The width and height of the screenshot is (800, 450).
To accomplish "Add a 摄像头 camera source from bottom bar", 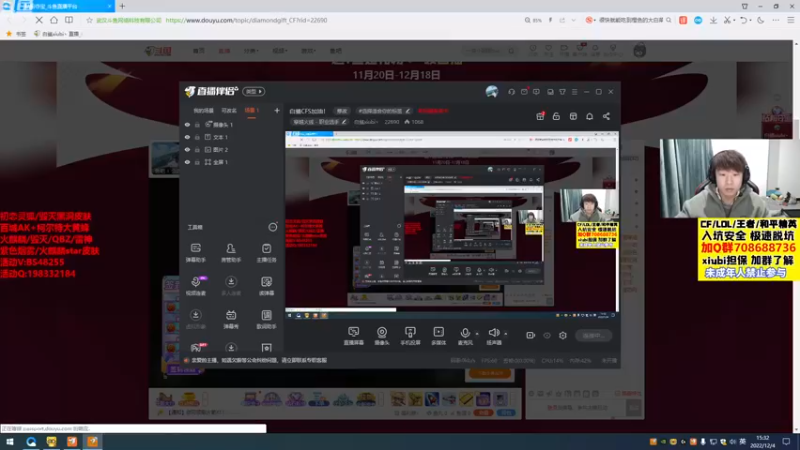I will click(x=382, y=336).
